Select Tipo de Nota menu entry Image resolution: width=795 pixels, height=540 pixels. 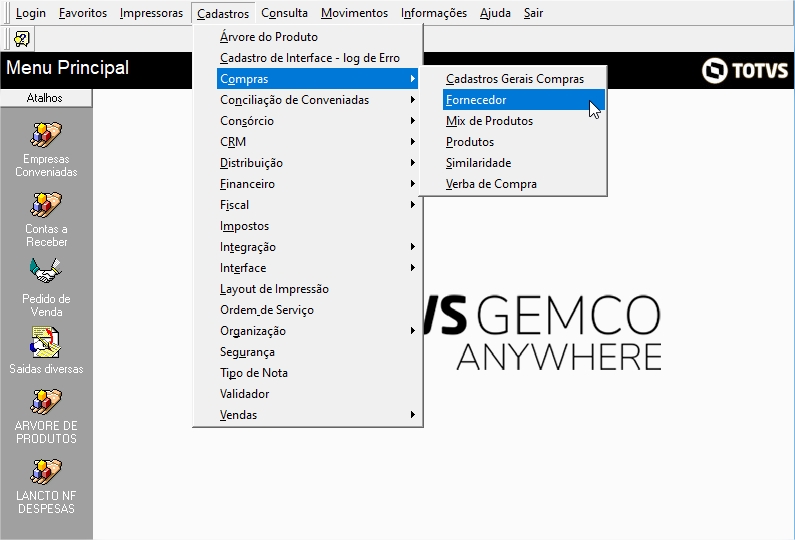coord(317,373)
